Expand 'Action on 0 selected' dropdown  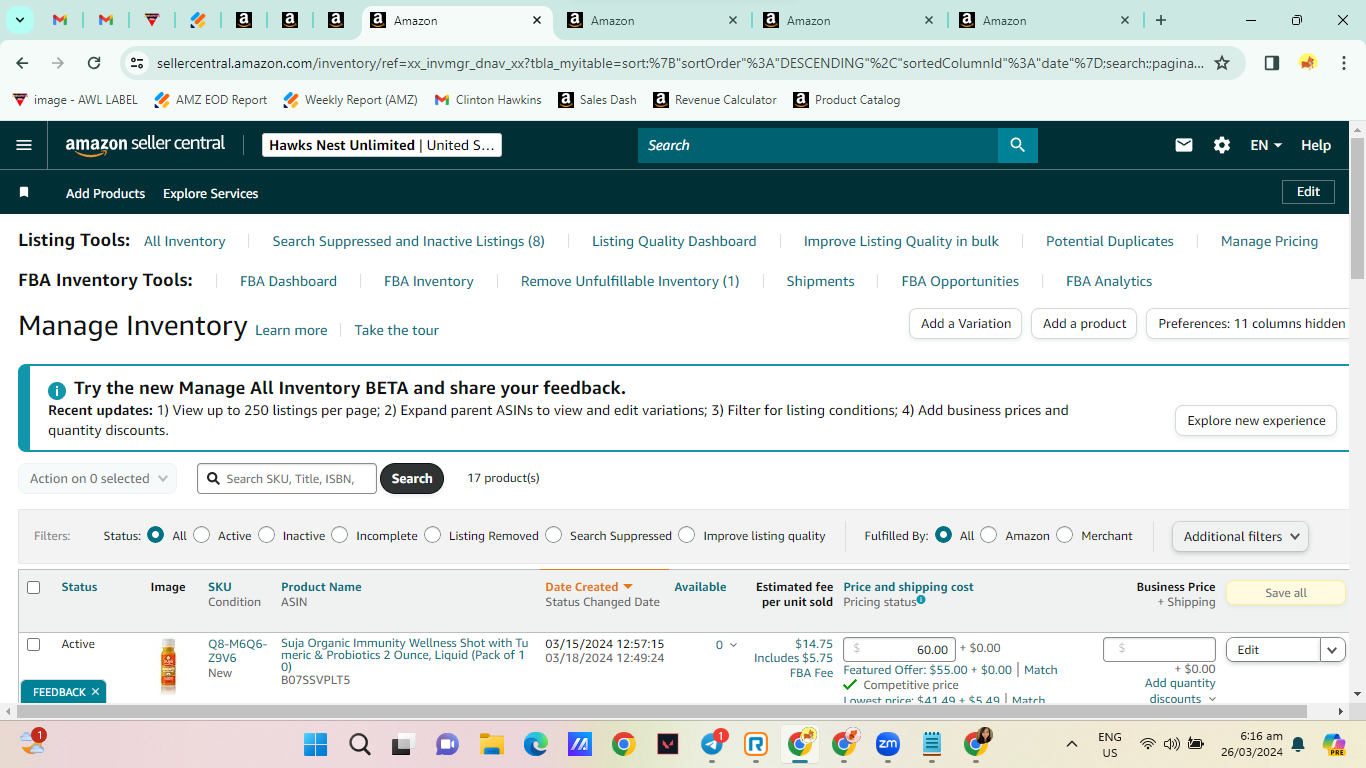[97, 479]
